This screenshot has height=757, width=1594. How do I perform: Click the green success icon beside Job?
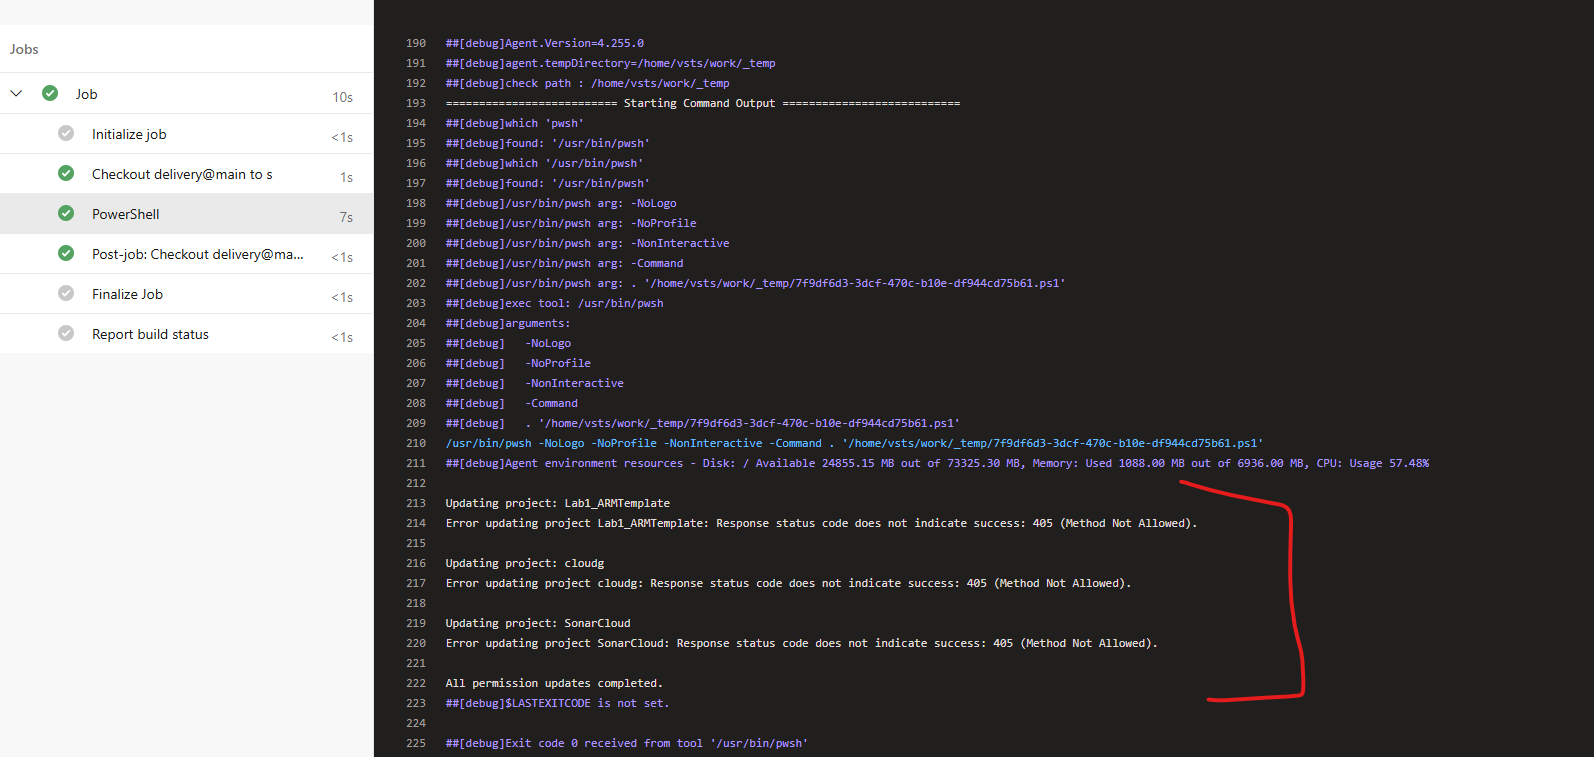(50, 93)
